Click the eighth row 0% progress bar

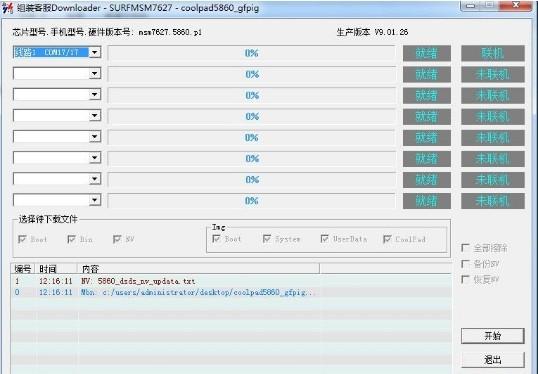point(252,201)
